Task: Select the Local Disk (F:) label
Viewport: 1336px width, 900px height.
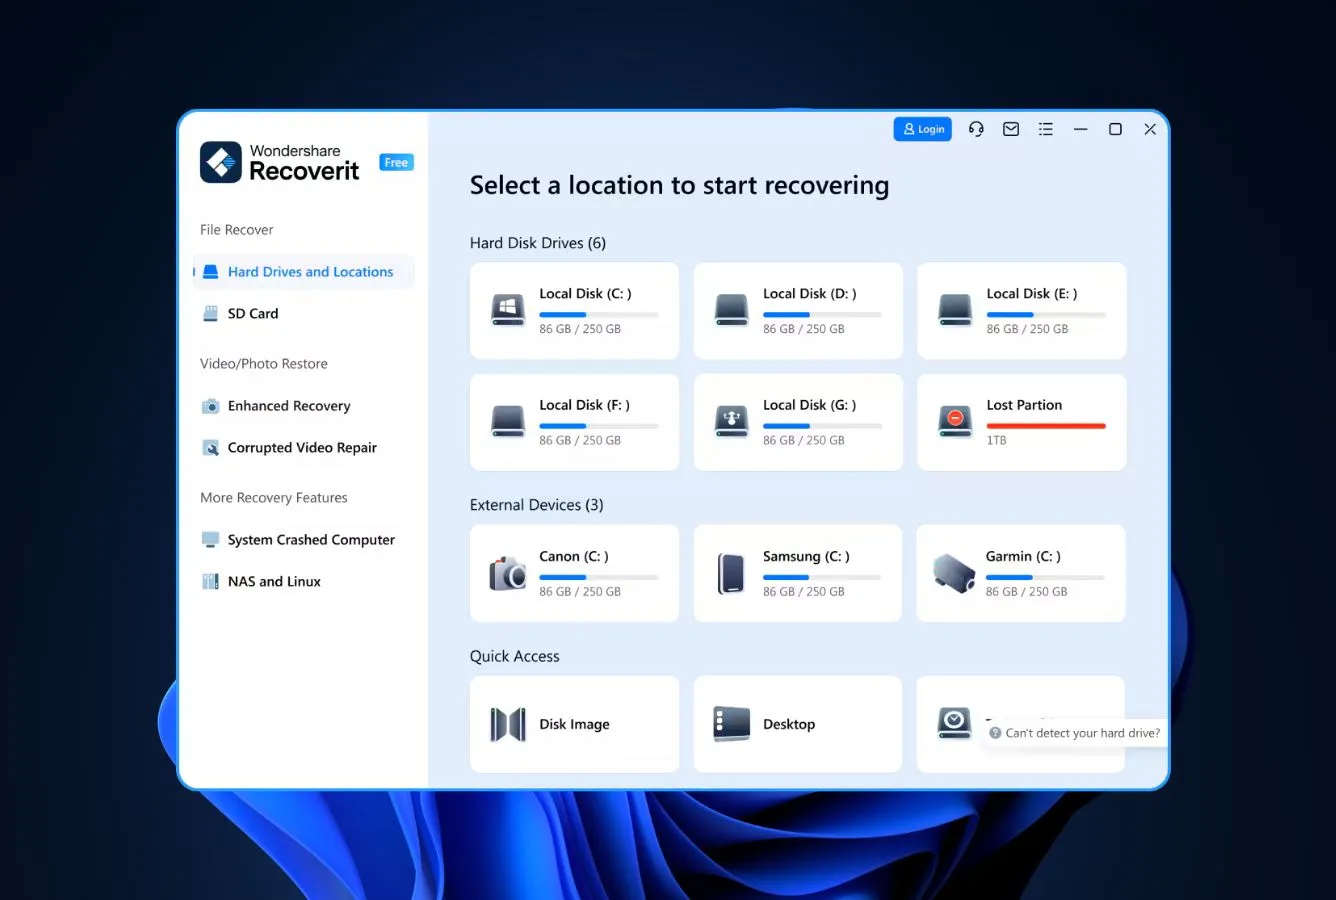Action: point(585,405)
